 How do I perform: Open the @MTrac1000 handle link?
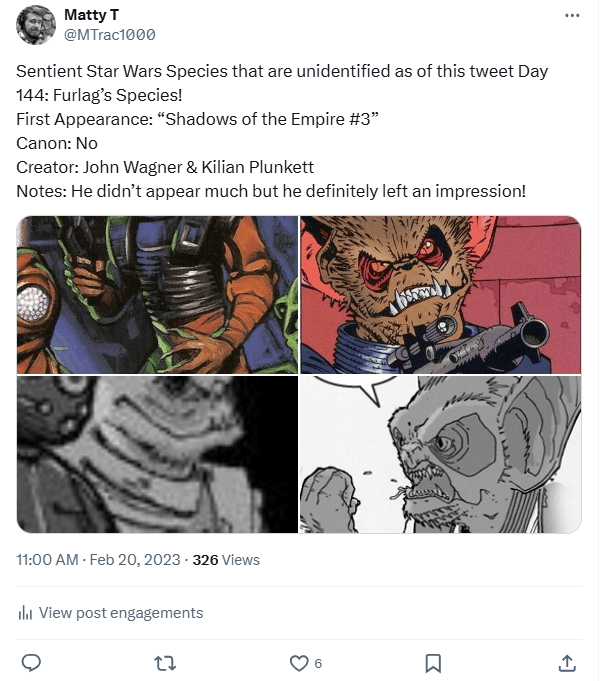pos(109,35)
